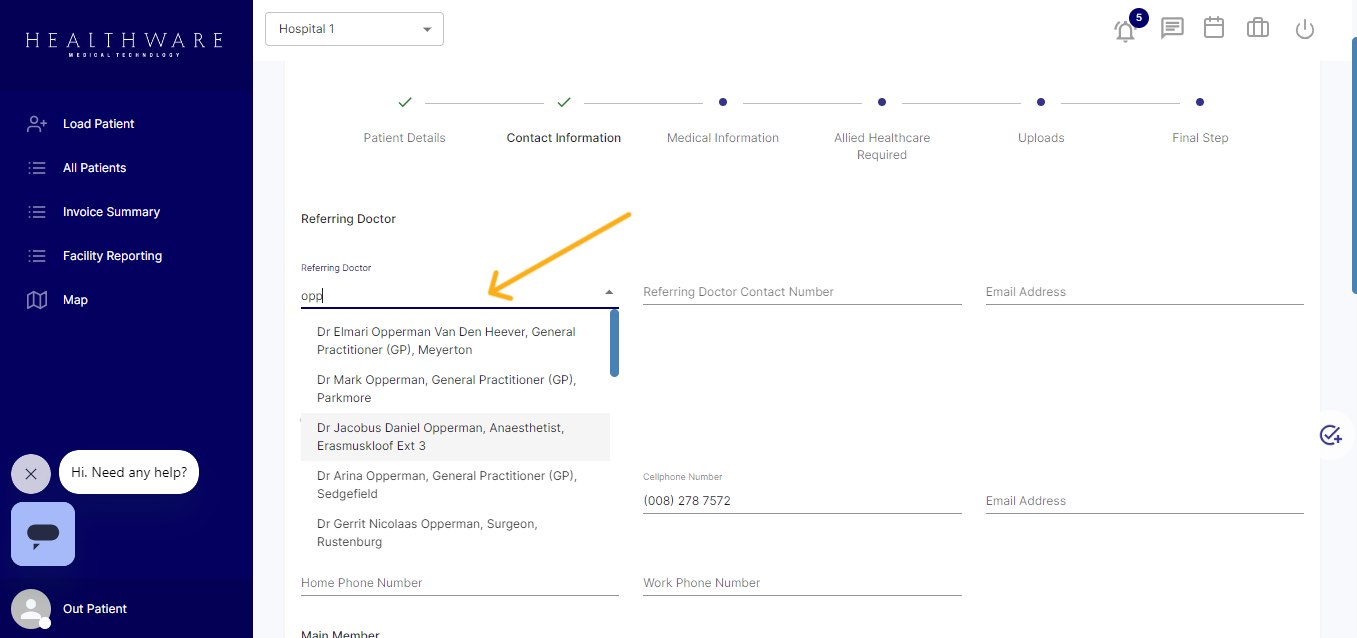Click the power logout icon
Image resolution: width=1357 pixels, height=638 pixels.
pos(1304,30)
